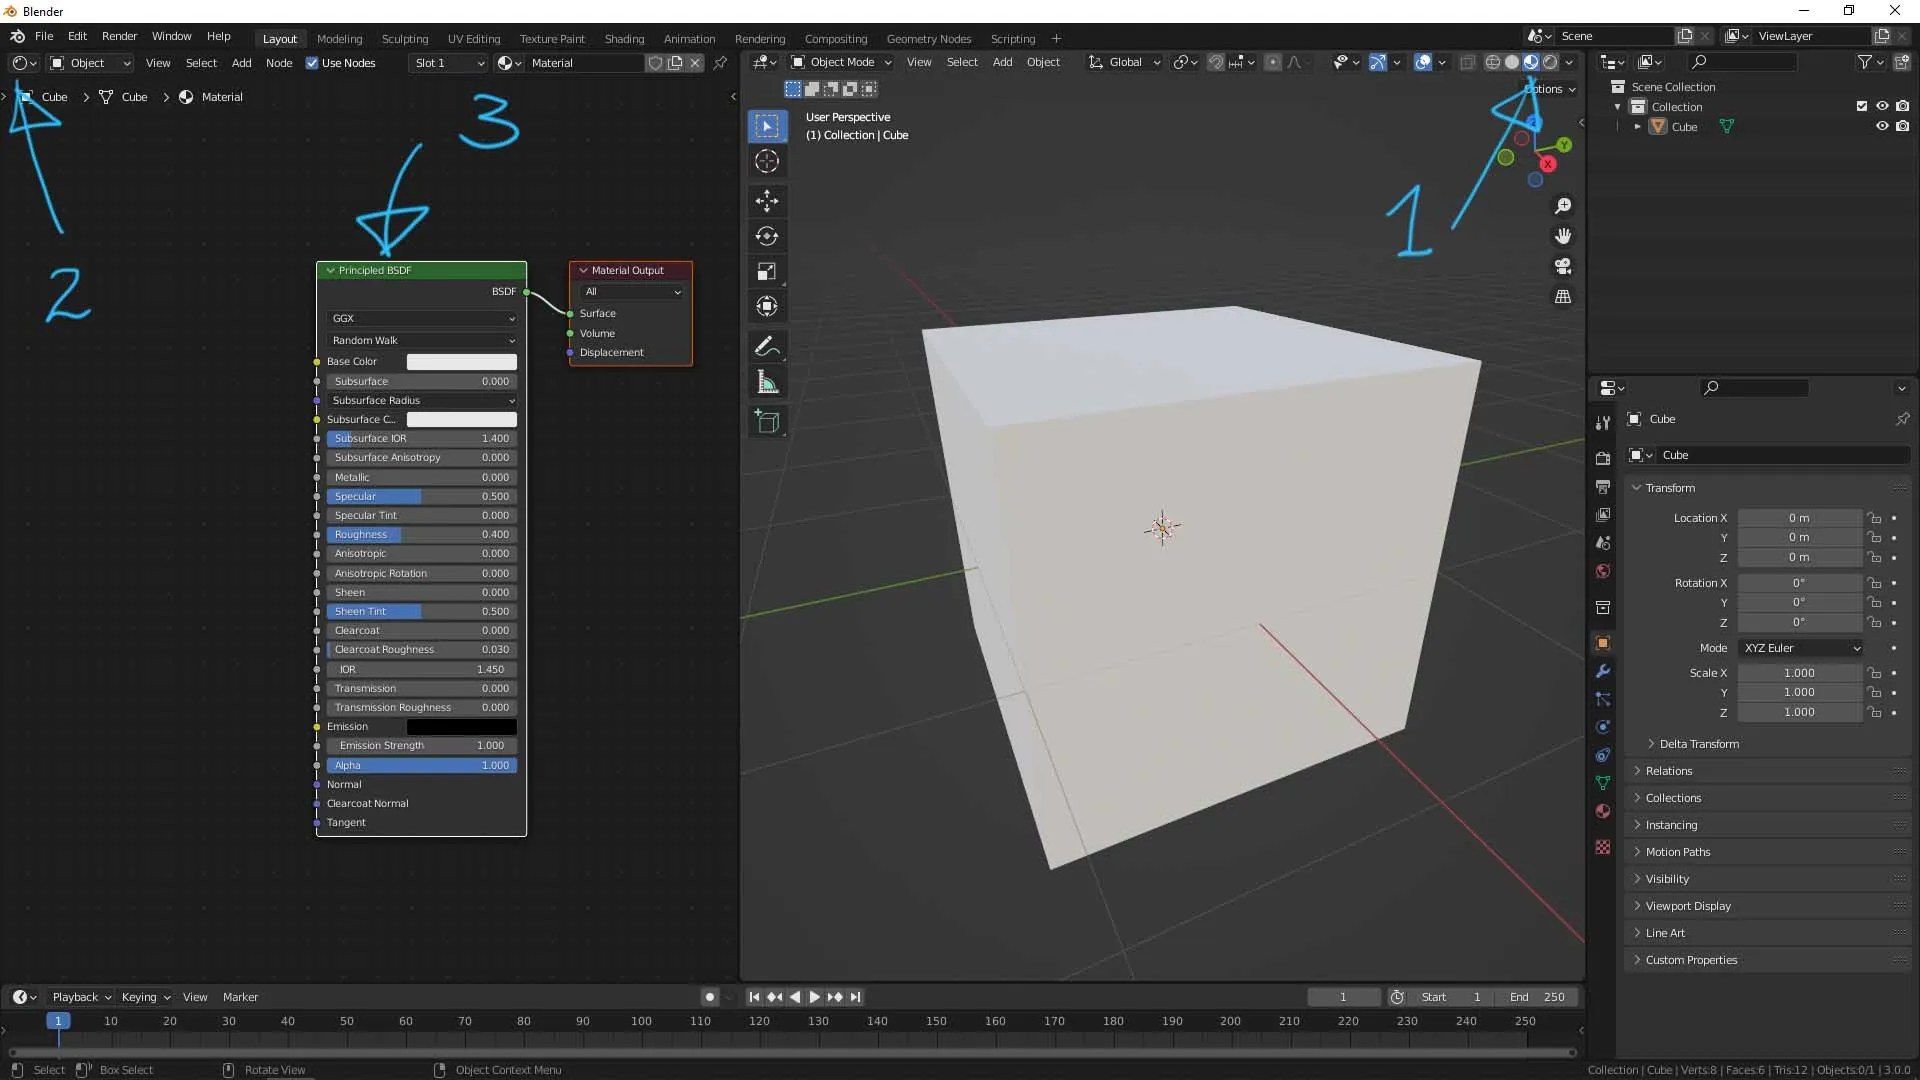Open the Playback popover
Image resolution: width=1920 pixels, height=1080 pixels.
click(81, 997)
